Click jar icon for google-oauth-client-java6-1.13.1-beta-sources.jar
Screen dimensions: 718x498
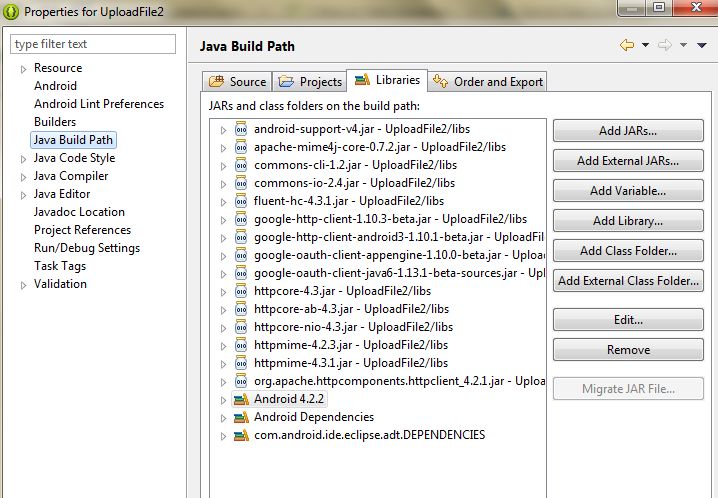pyautogui.click(x=241, y=273)
